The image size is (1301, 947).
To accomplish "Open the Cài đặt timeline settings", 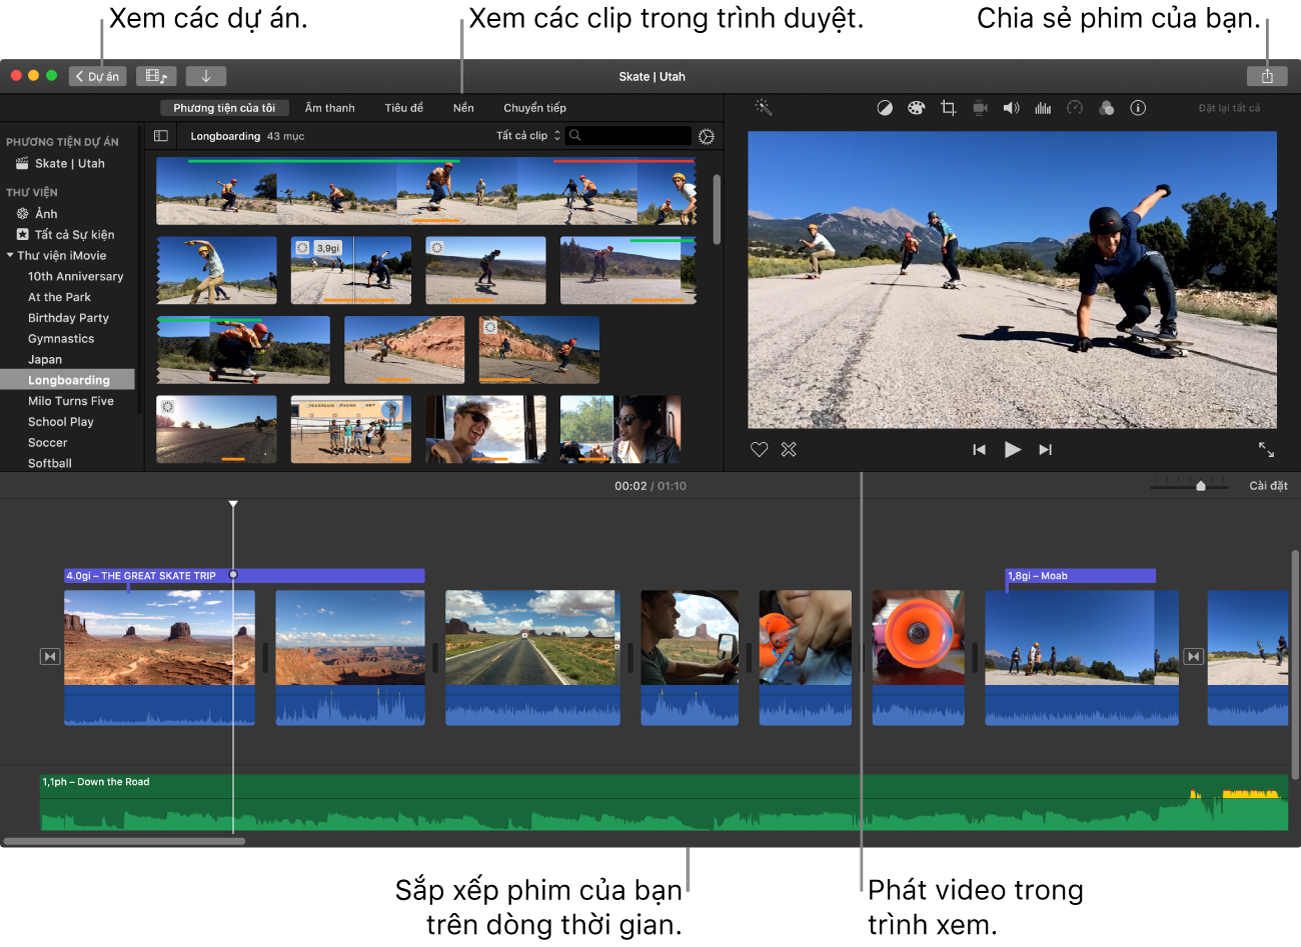I will (1267, 485).
